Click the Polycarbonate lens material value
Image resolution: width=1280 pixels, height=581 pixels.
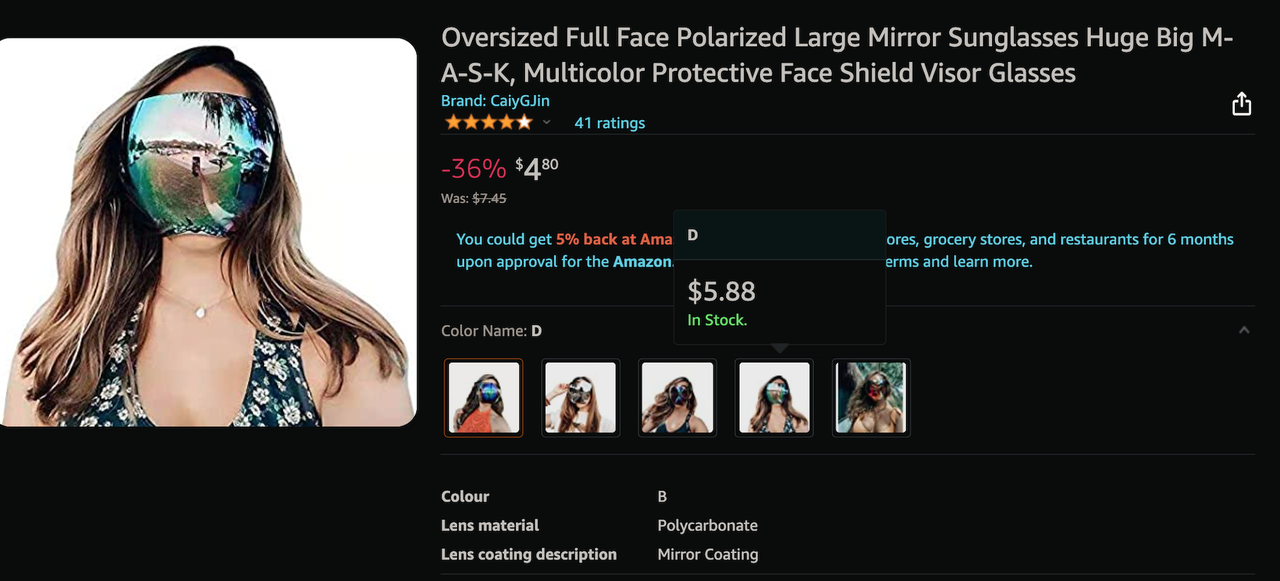pos(707,525)
